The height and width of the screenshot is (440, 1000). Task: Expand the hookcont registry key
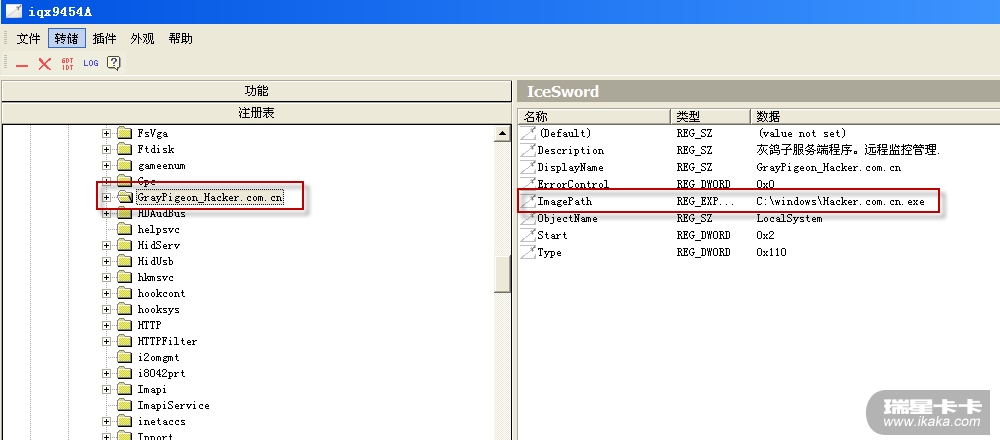[x=107, y=293]
